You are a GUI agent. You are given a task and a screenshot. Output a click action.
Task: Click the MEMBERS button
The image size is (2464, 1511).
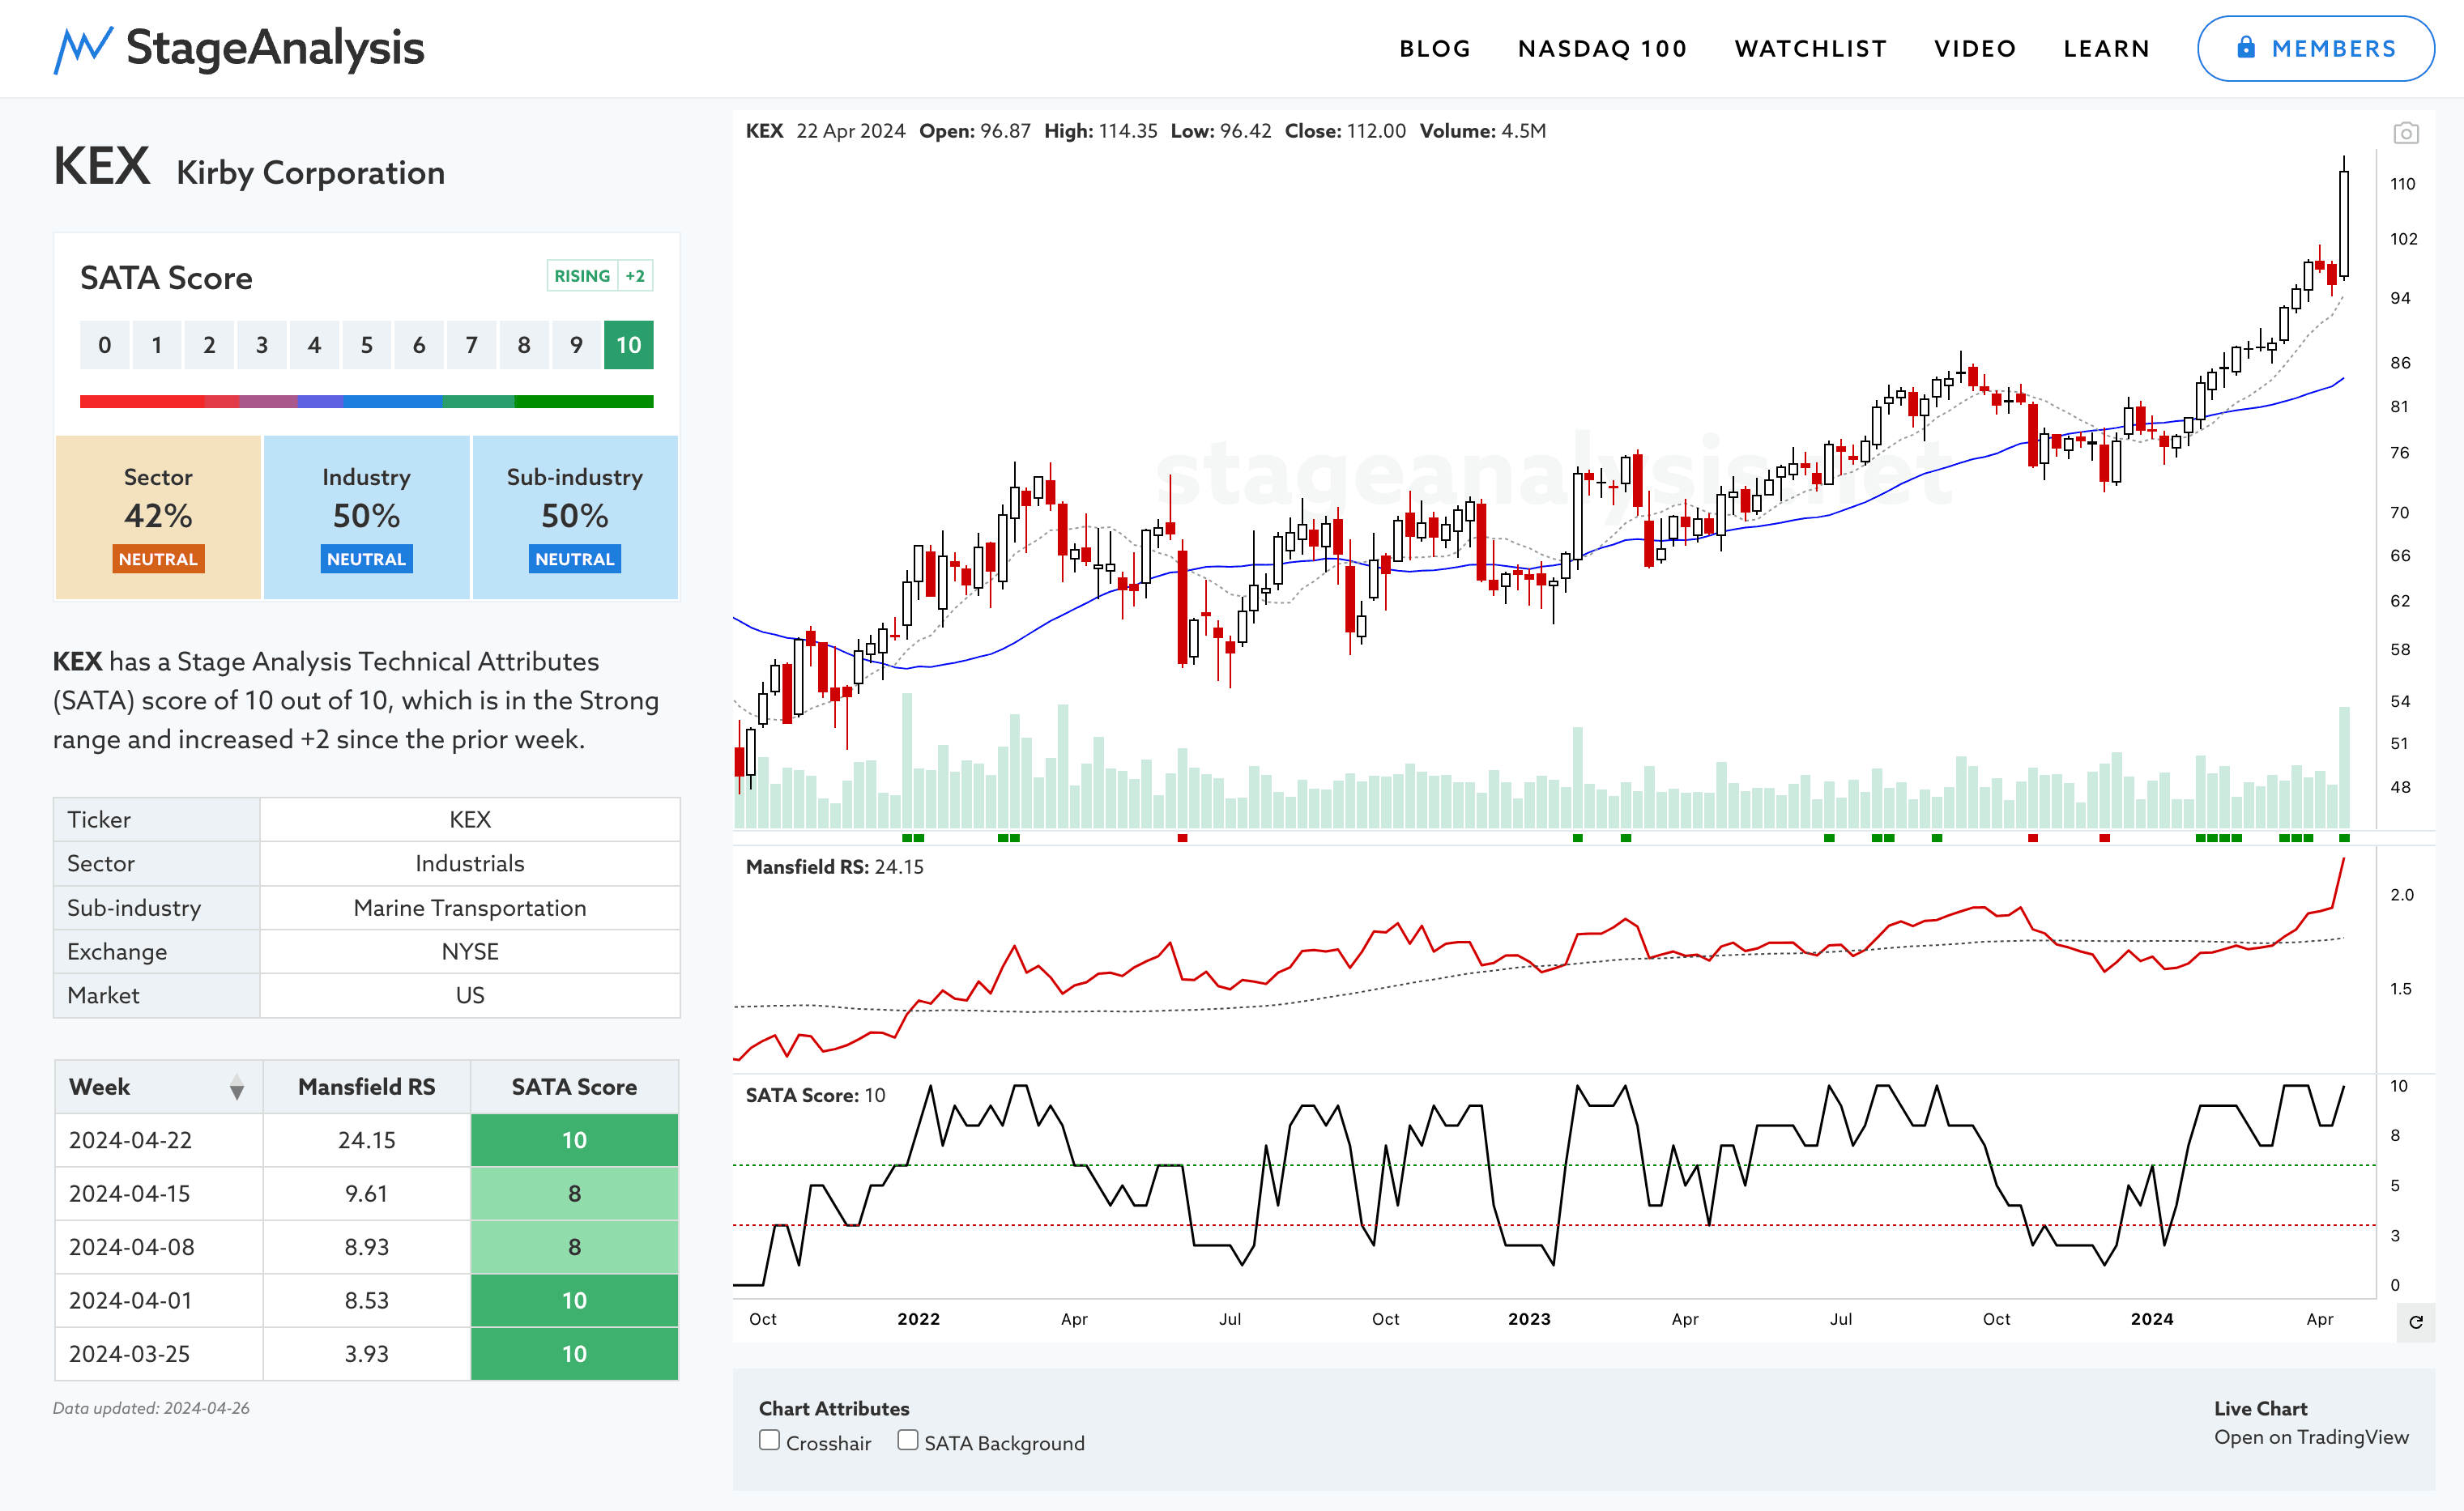(x=2315, y=48)
